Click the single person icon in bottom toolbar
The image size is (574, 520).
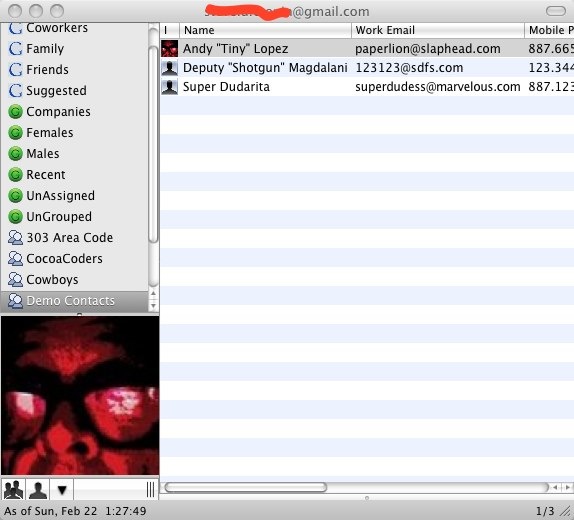pos(38,489)
